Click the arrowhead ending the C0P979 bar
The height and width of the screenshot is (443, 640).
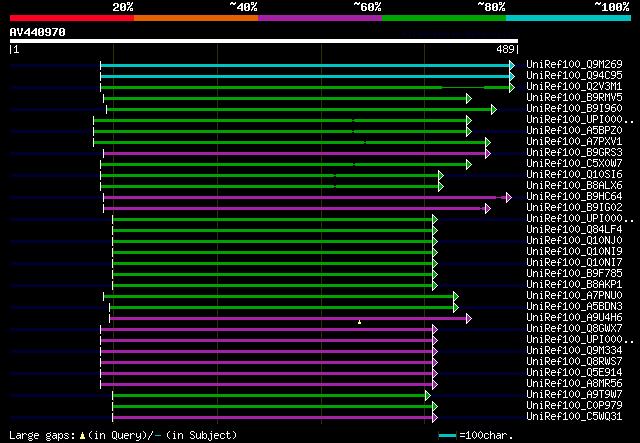435,406
